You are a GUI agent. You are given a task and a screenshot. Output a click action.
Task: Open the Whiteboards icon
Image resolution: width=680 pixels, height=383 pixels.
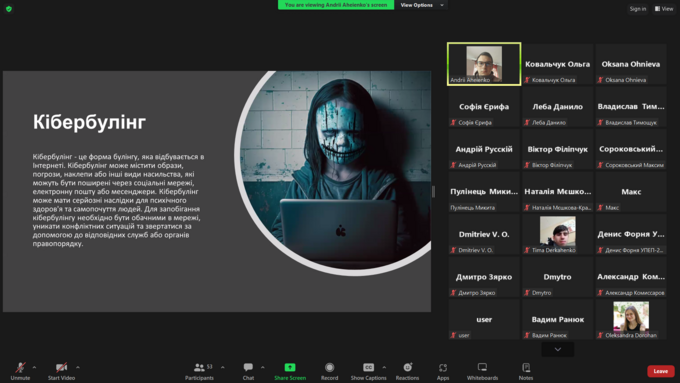click(x=482, y=367)
